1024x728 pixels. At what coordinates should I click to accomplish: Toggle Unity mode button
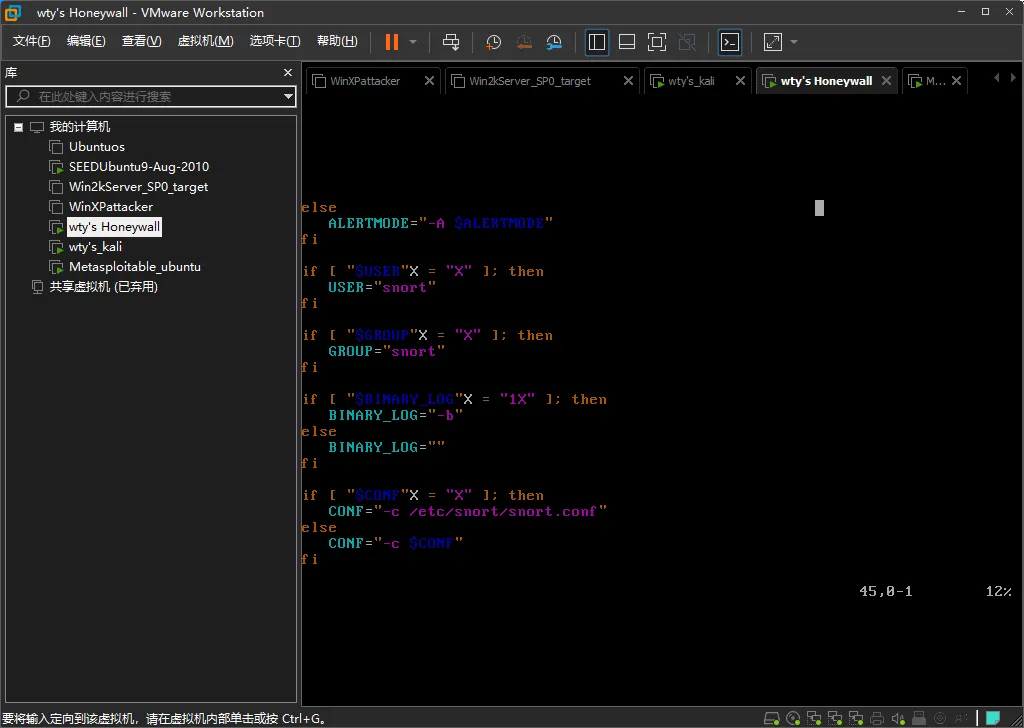pos(686,41)
